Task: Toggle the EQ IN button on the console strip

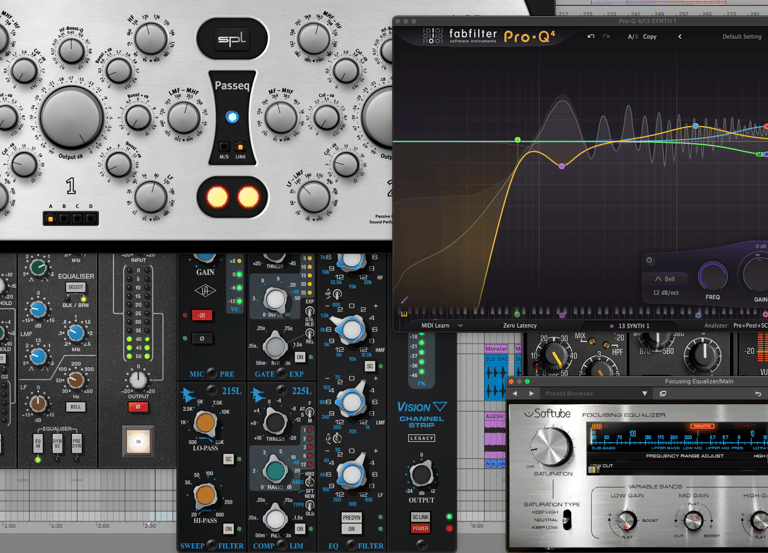Action: 38,443
